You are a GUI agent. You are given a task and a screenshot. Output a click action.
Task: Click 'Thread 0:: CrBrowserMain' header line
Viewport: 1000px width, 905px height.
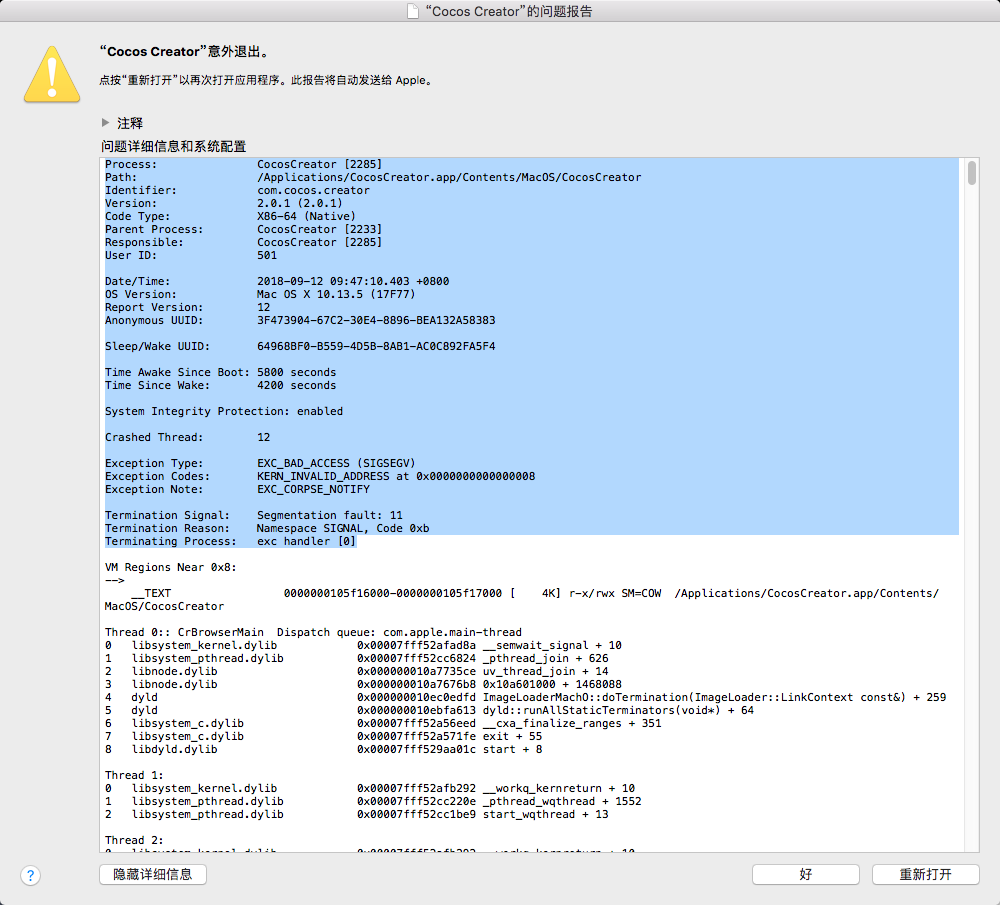[x=313, y=632]
